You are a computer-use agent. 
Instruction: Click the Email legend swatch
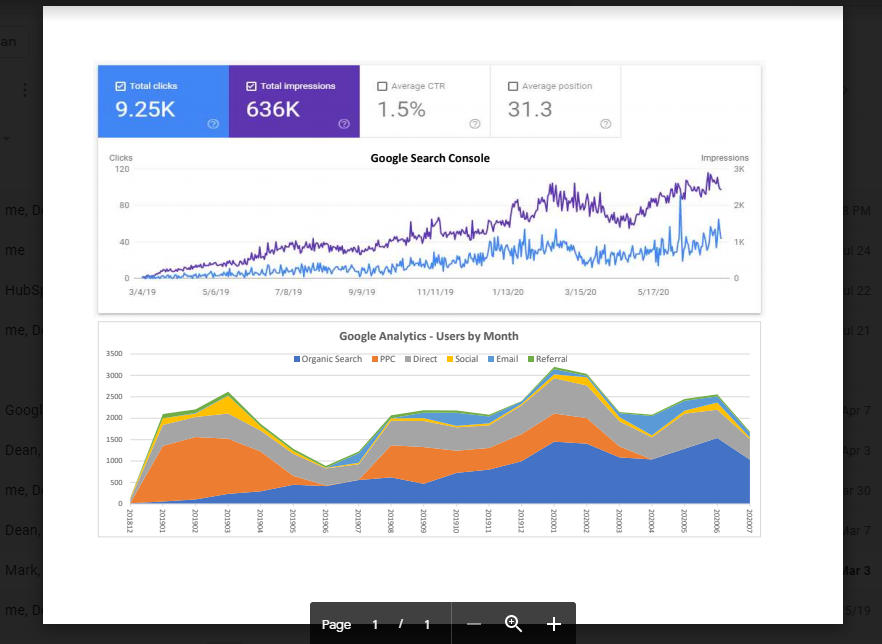(x=491, y=359)
